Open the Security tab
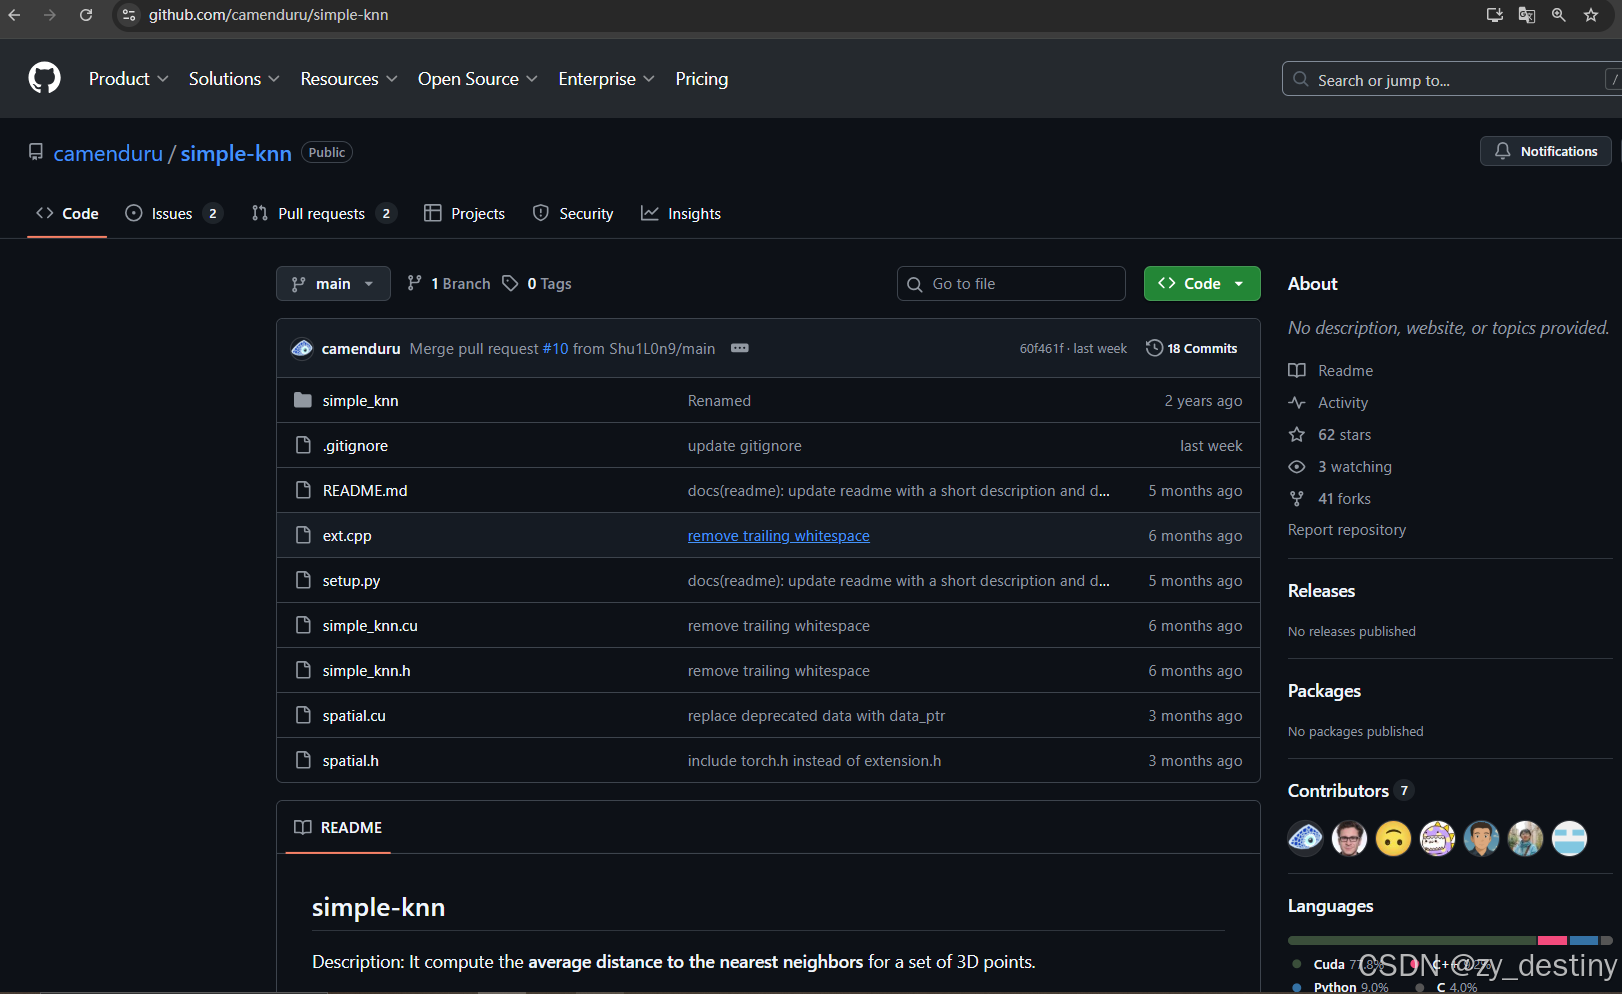Screen dimensions: 1622x994 point(573,213)
